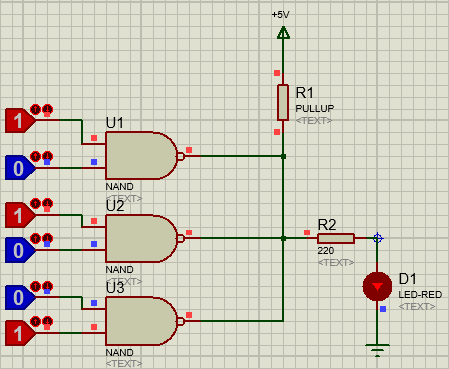The width and height of the screenshot is (449, 369).
Task: Click the <TEXT> placeholder under LED-RED
Action: pos(417,306)
